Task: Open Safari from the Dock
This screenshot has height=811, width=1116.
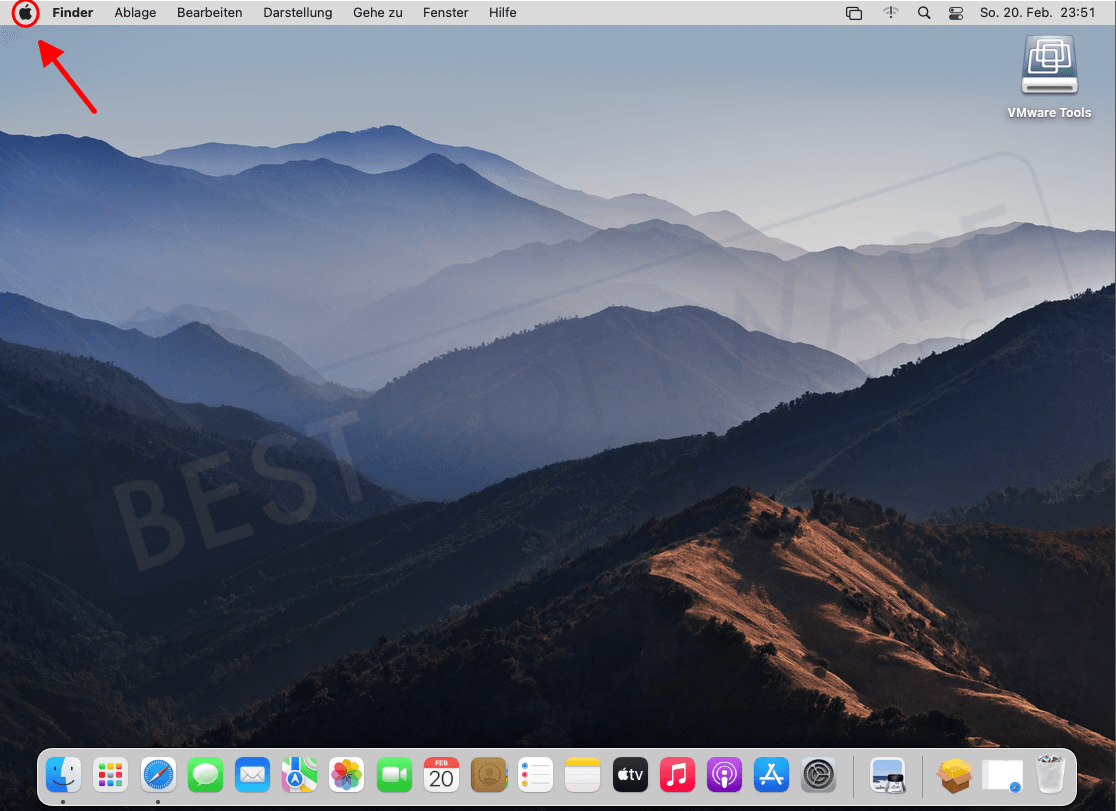Action: tap(158, 775)
